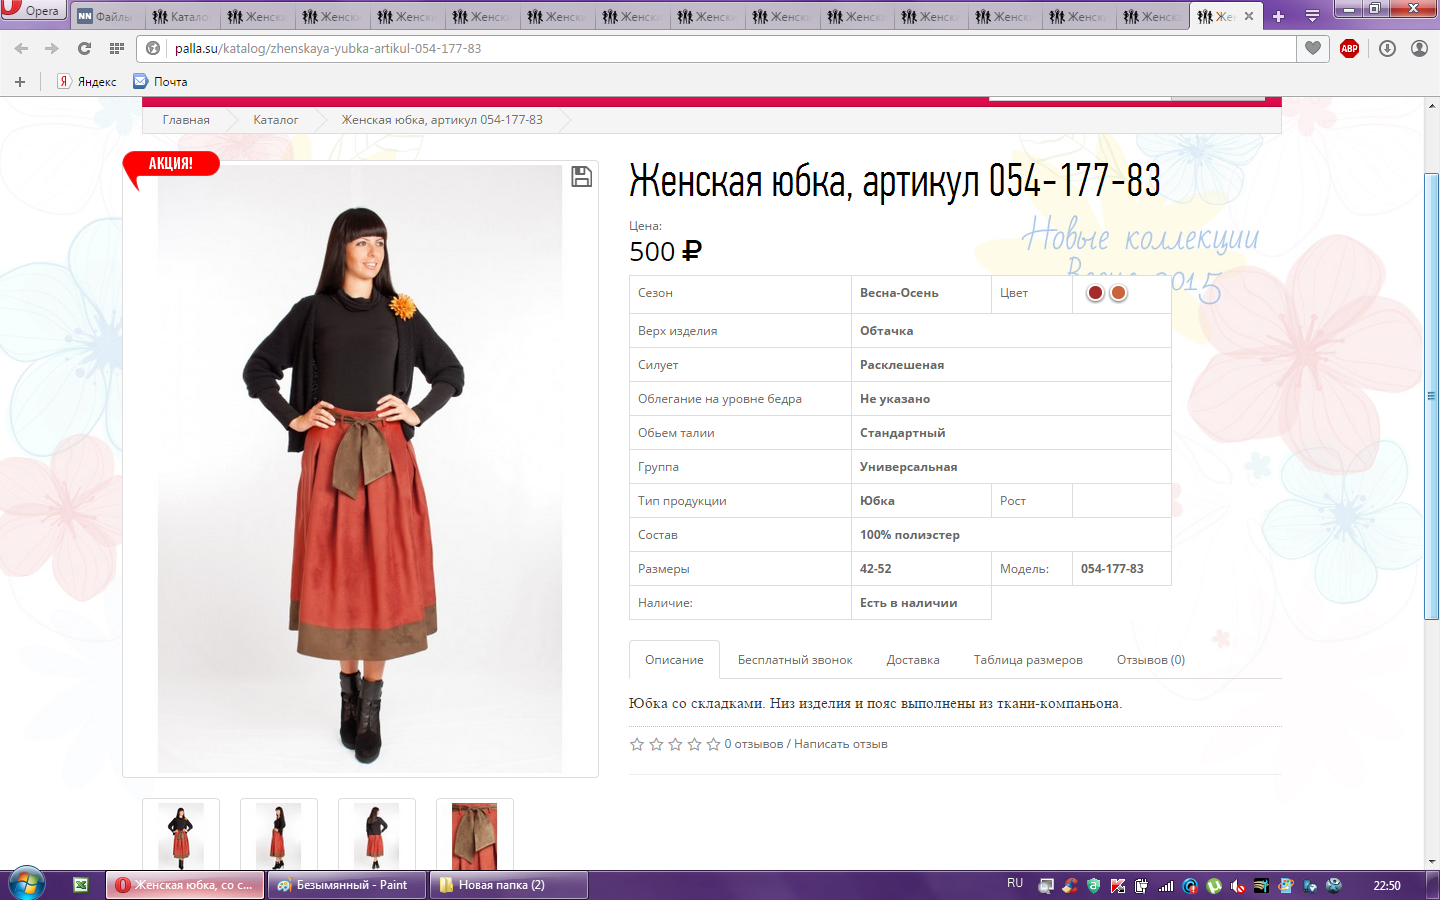Screen dimensions: 1440x900
Task: Switch to Безымянный - Paint window
Action: [347, 885]
